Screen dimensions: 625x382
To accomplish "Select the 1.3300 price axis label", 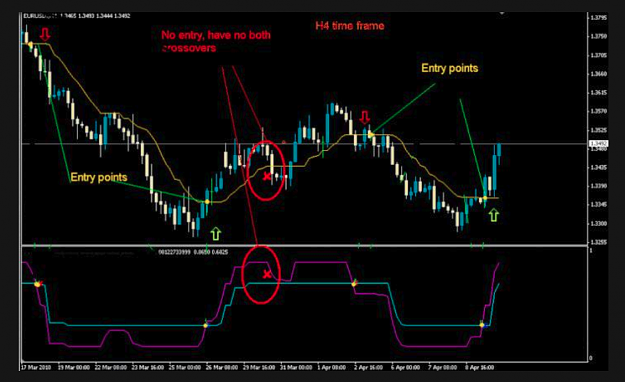I will [598, 223].
